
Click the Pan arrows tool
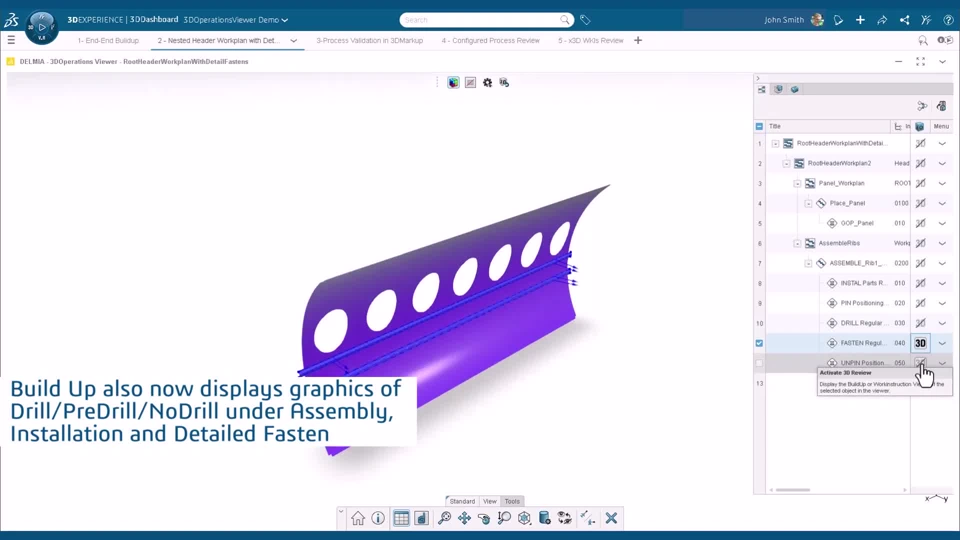464,518
